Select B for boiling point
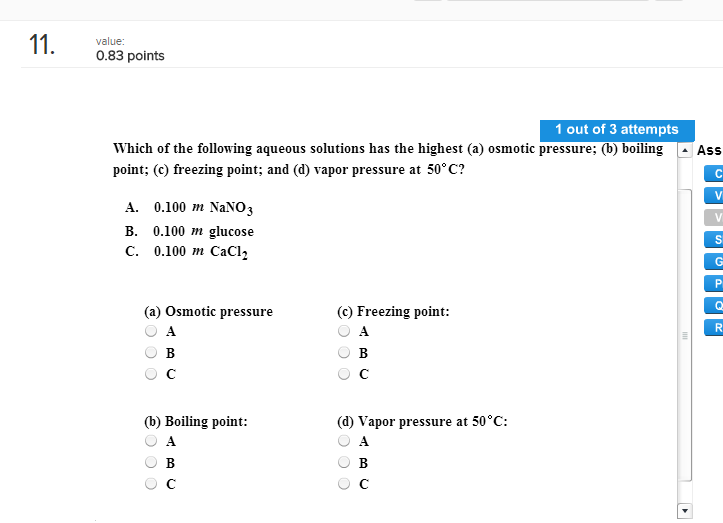This screenshot has height=523, width=723. pos(151,463)
